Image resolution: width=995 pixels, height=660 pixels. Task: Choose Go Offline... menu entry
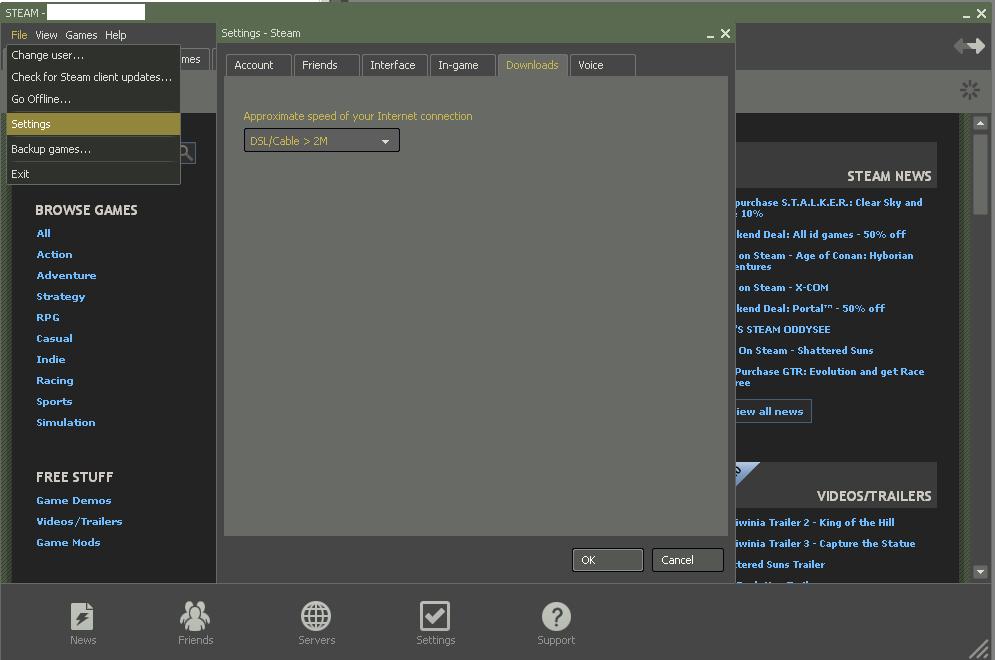coord(93,99)
